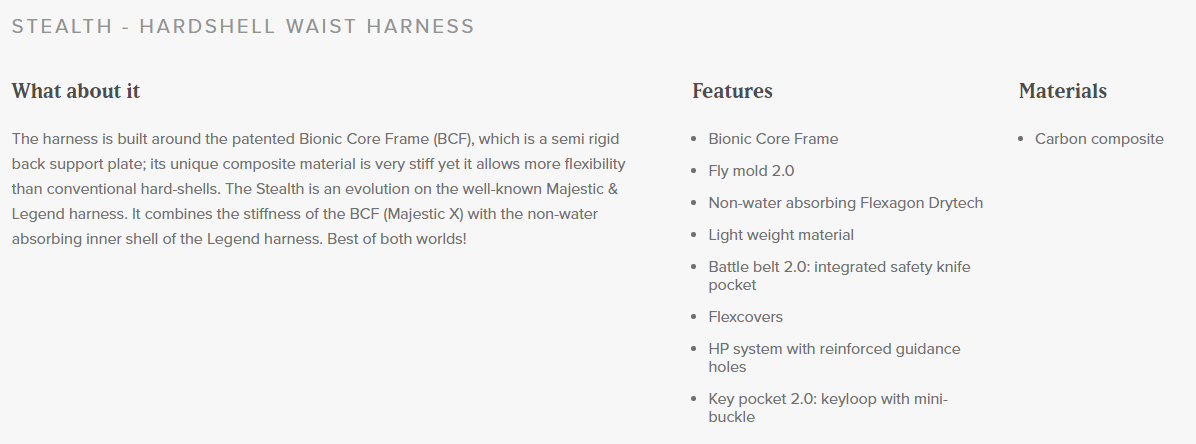This screenshot has height=444, width=1196.
Task: Click the Features heading
Action: coord(732,92)
